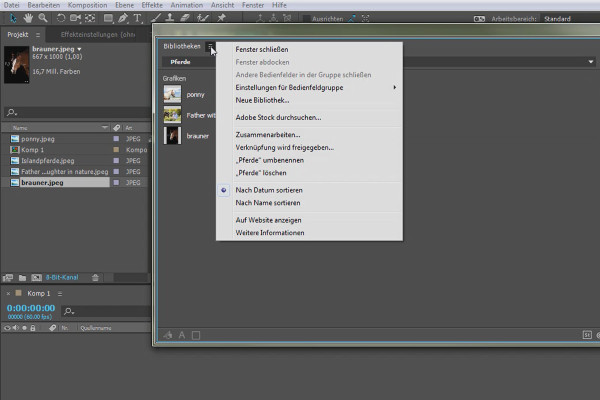This screenshot has height=400, width=600.
Task: Toggle the solo dot column in timeline
Action: (24, 328)
